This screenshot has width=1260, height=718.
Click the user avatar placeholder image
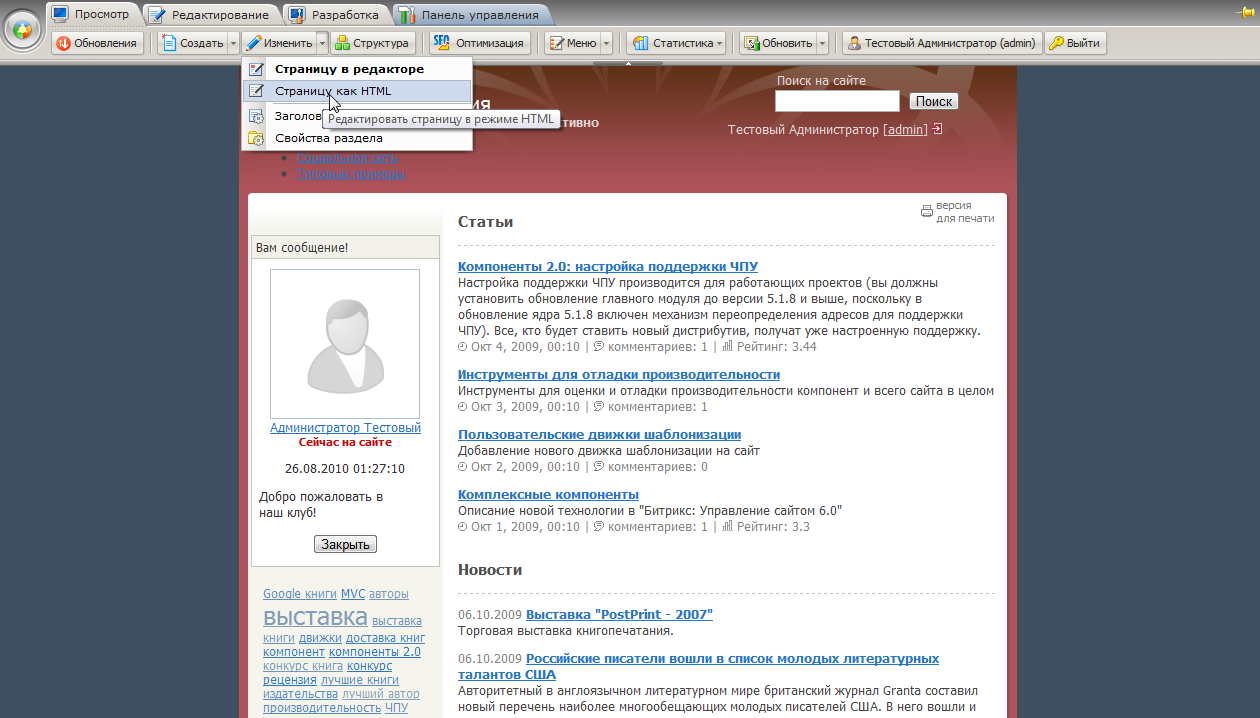(345, 343)
